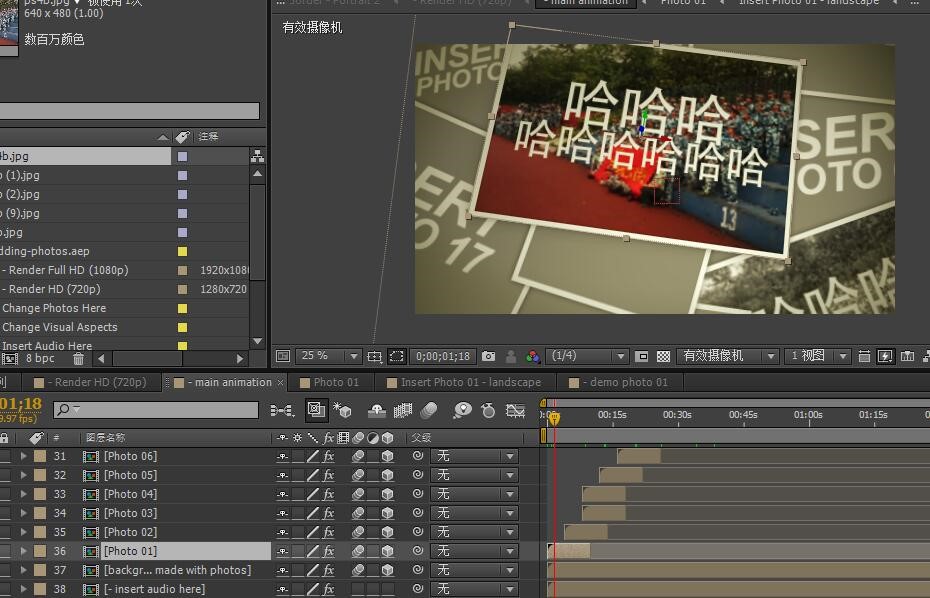Expand the Photo 01 layer properties

click(24, 551)
